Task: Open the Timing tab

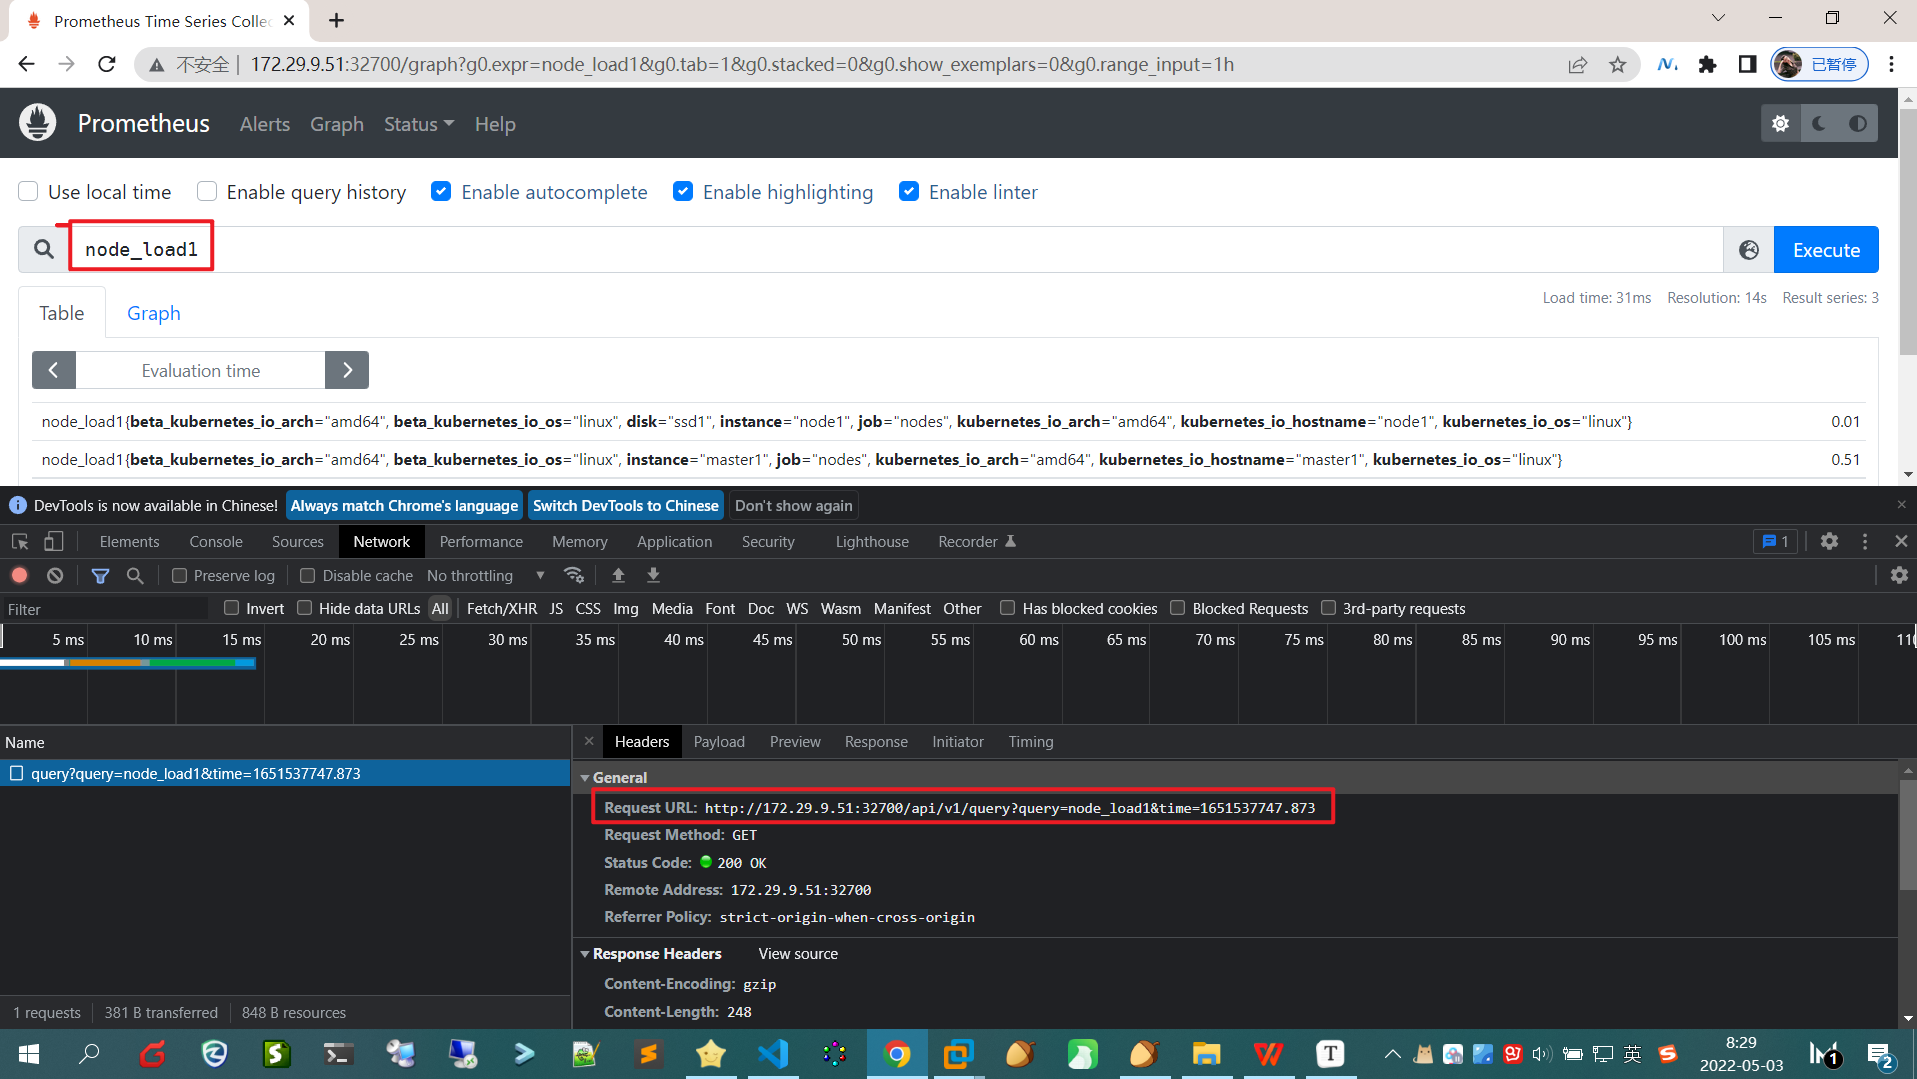Action: point(1030,741)
